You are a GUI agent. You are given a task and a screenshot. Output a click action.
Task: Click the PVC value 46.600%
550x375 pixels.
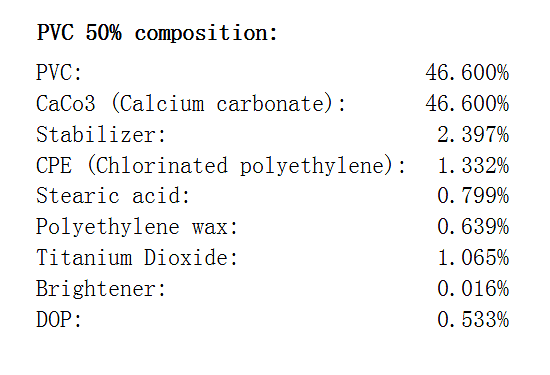click(467, 73)
